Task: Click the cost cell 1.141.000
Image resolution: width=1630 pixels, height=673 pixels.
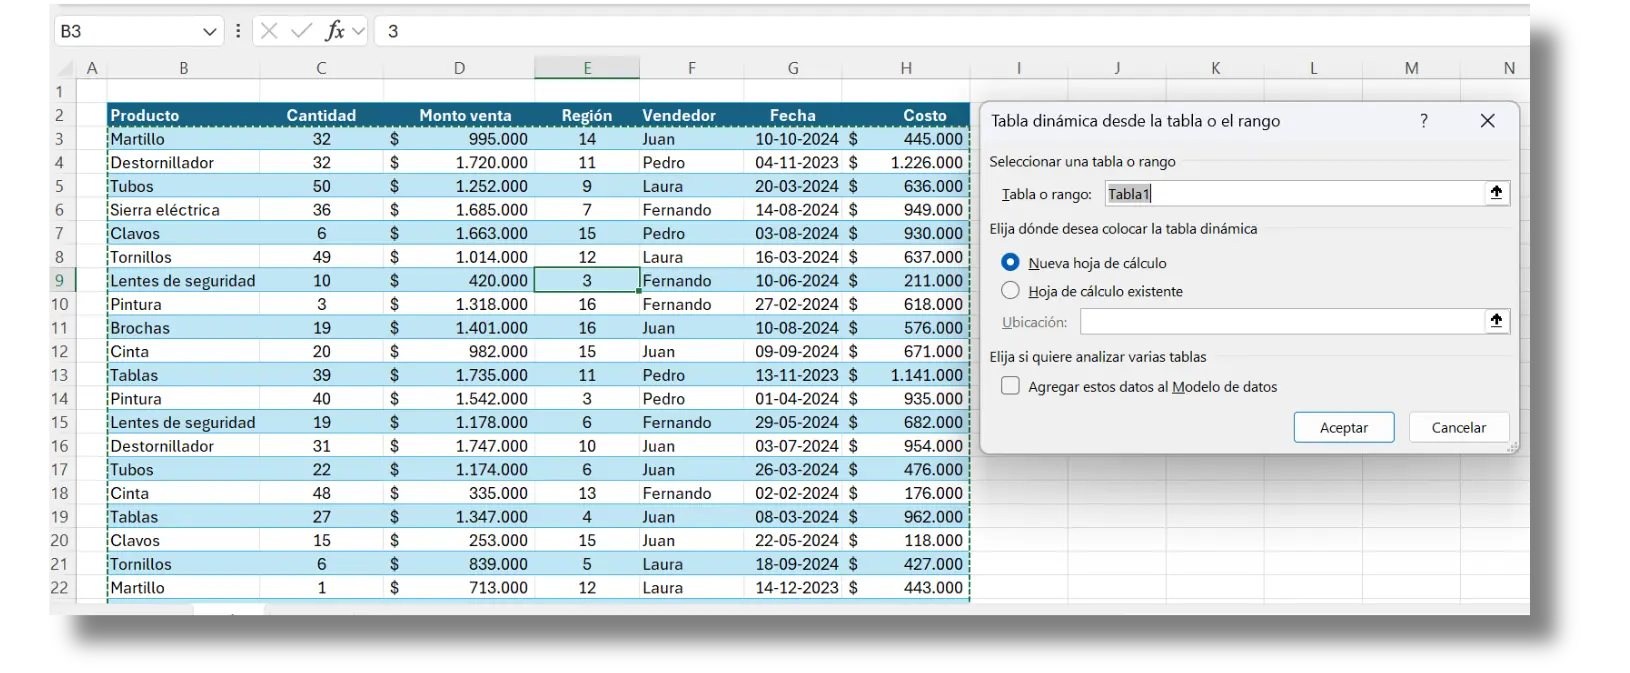Action: tap(906, 375)
